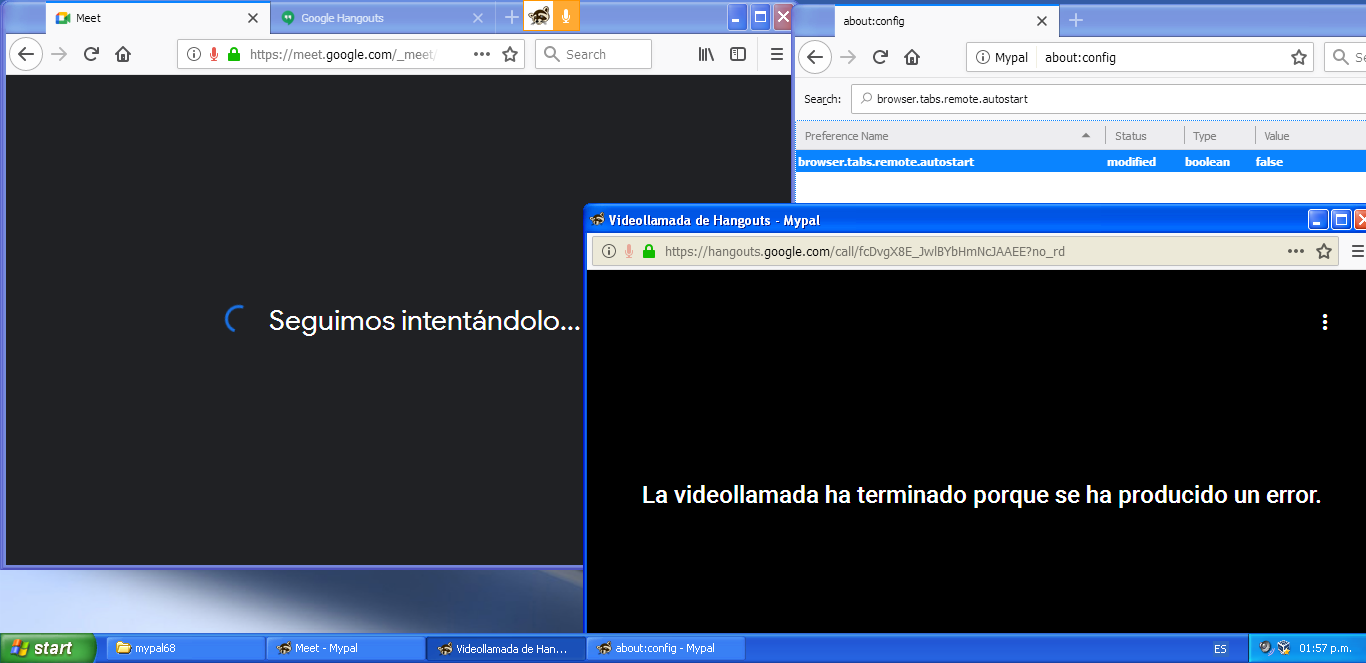Open a new tab in about:config window

(x=1076, y=20)
